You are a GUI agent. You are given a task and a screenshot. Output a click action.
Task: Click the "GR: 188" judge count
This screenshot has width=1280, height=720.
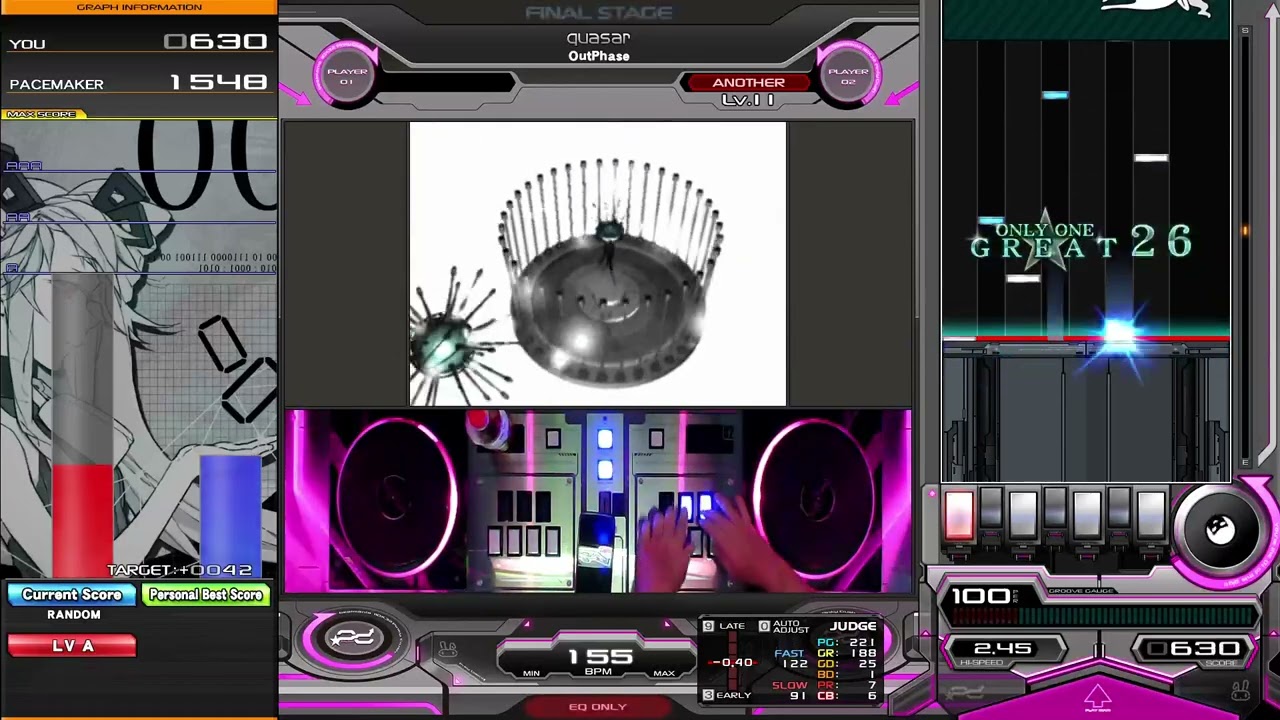[x=846, y=653]
